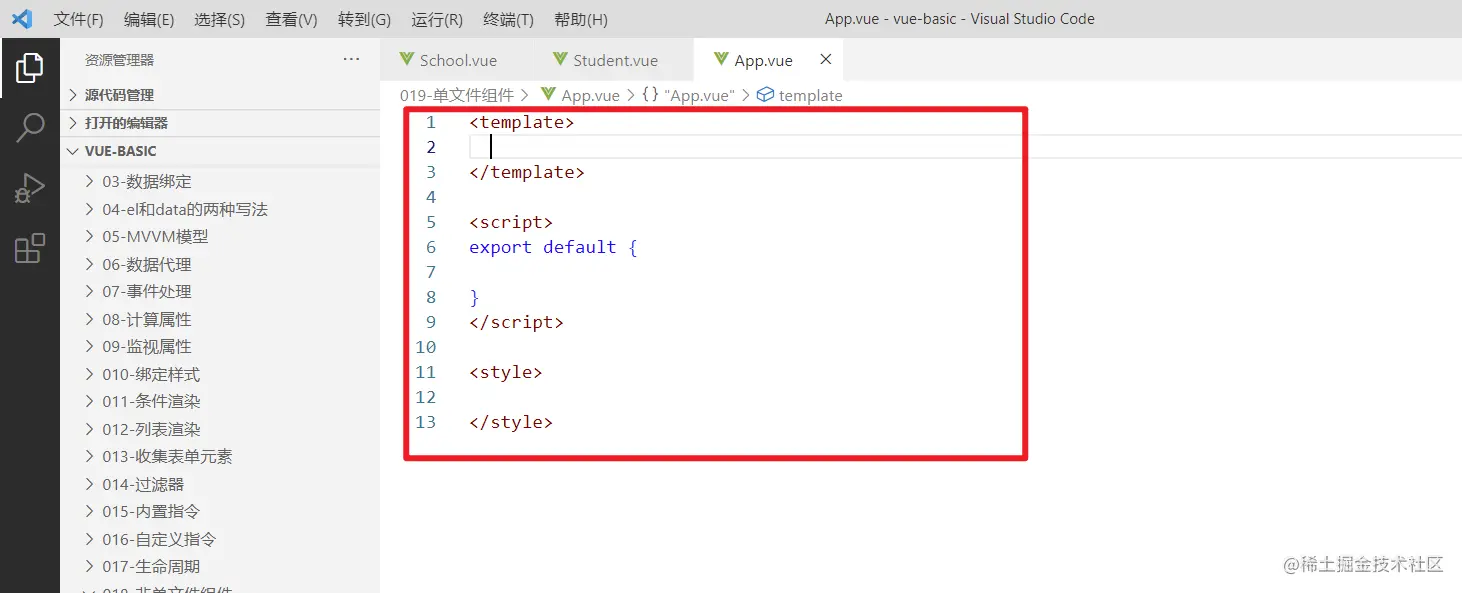Screen dimensions: 1462x593
Task: Open the 转到(G) menu
Action: click(x=364, y=19)
